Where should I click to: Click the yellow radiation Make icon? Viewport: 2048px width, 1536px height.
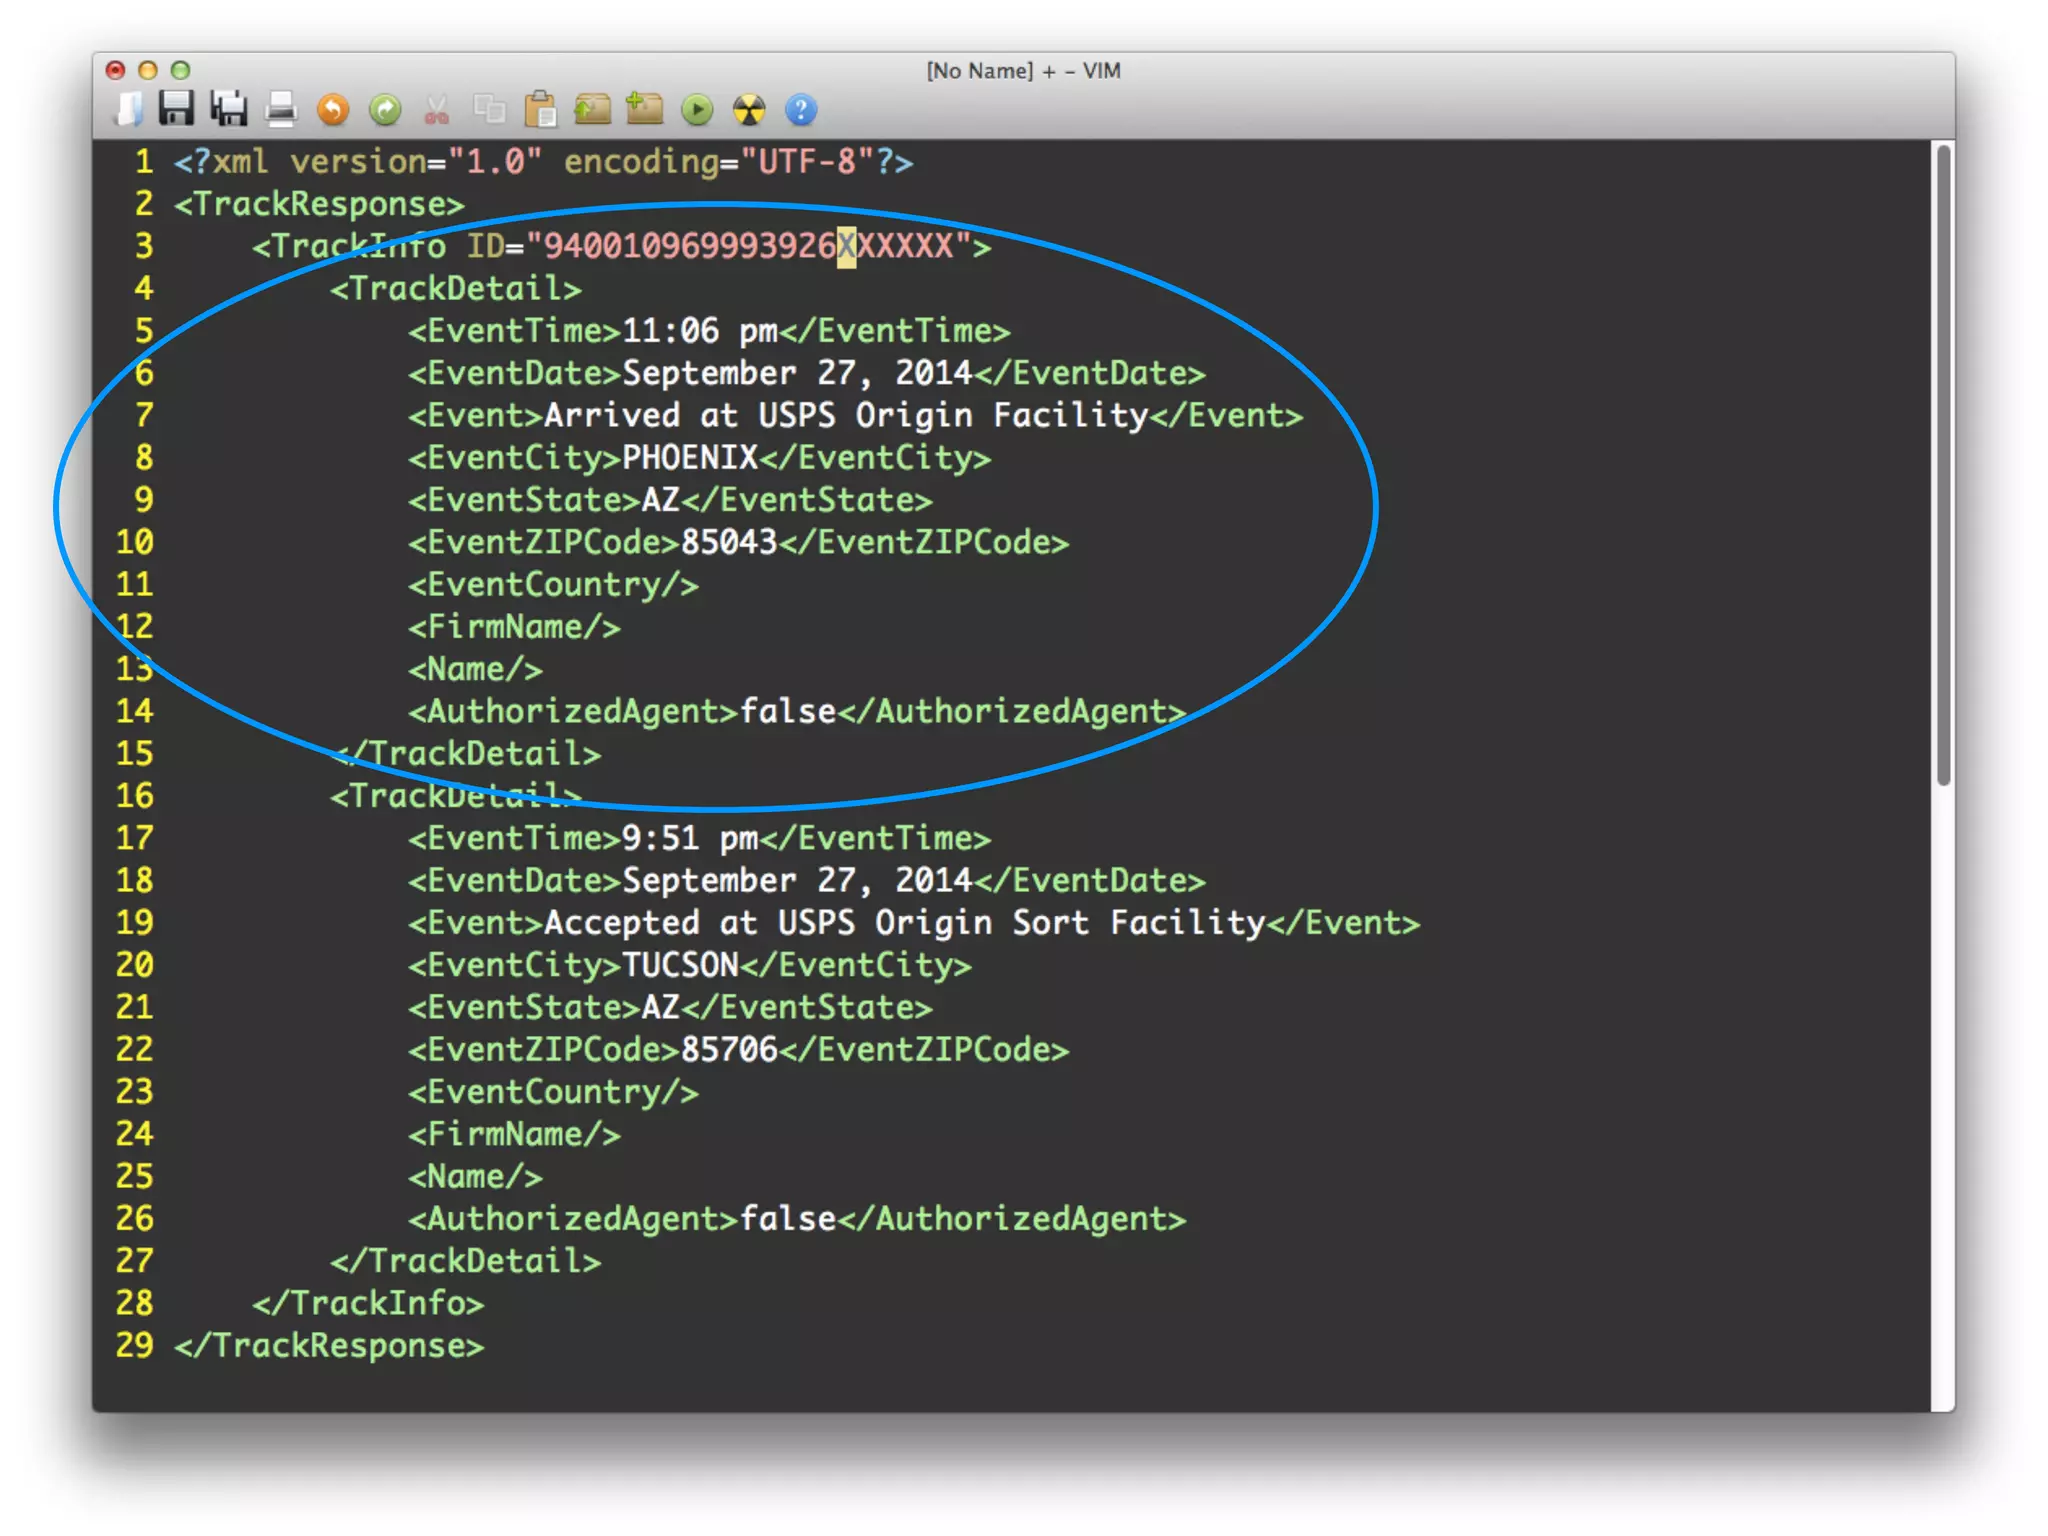coord(749,109)
